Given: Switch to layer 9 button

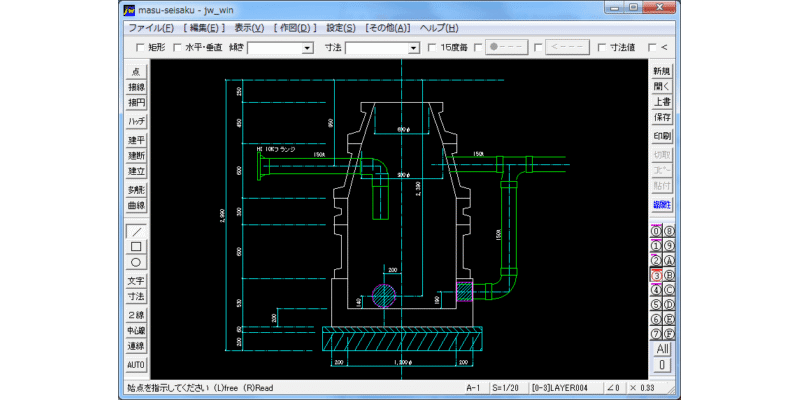Looking at the screenshot, I should tap(669, 245).
